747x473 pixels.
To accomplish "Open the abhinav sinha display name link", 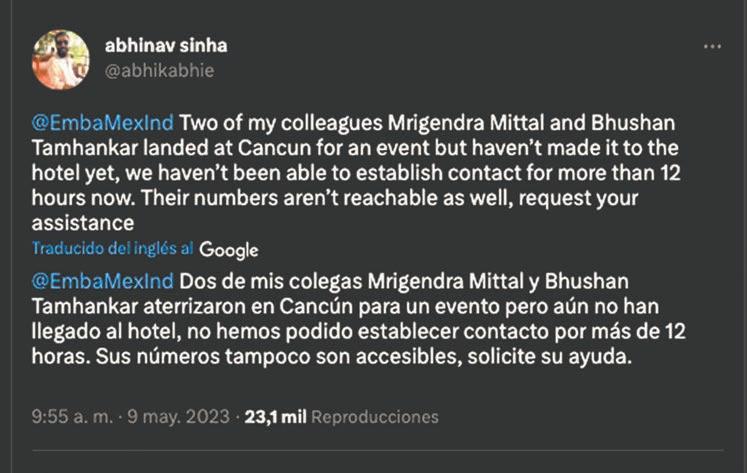I will (x=166, y=45).
